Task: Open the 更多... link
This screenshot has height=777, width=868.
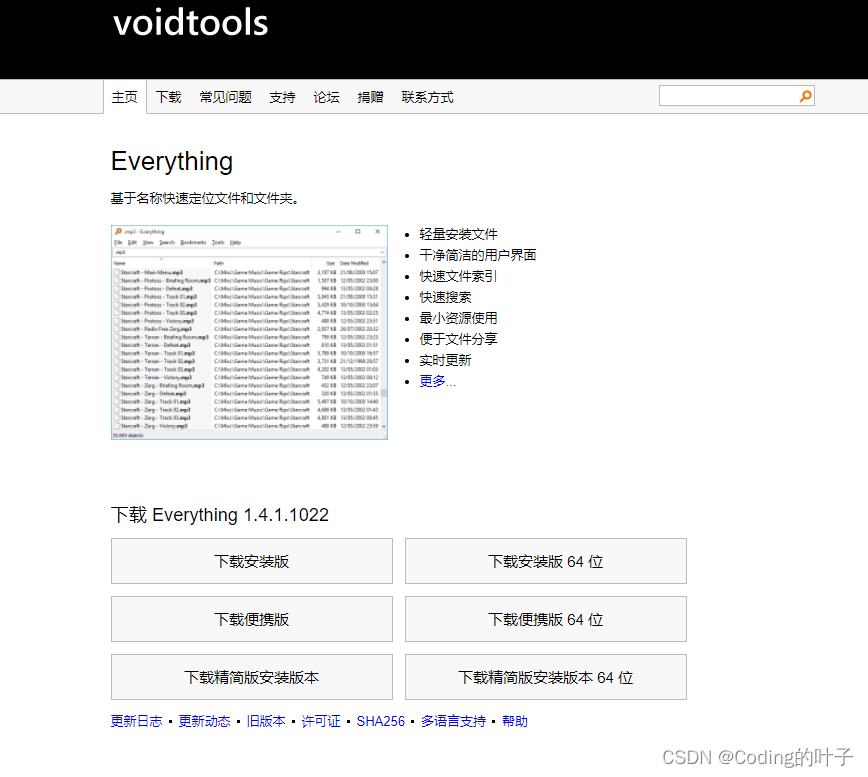Action: point(437,380)
